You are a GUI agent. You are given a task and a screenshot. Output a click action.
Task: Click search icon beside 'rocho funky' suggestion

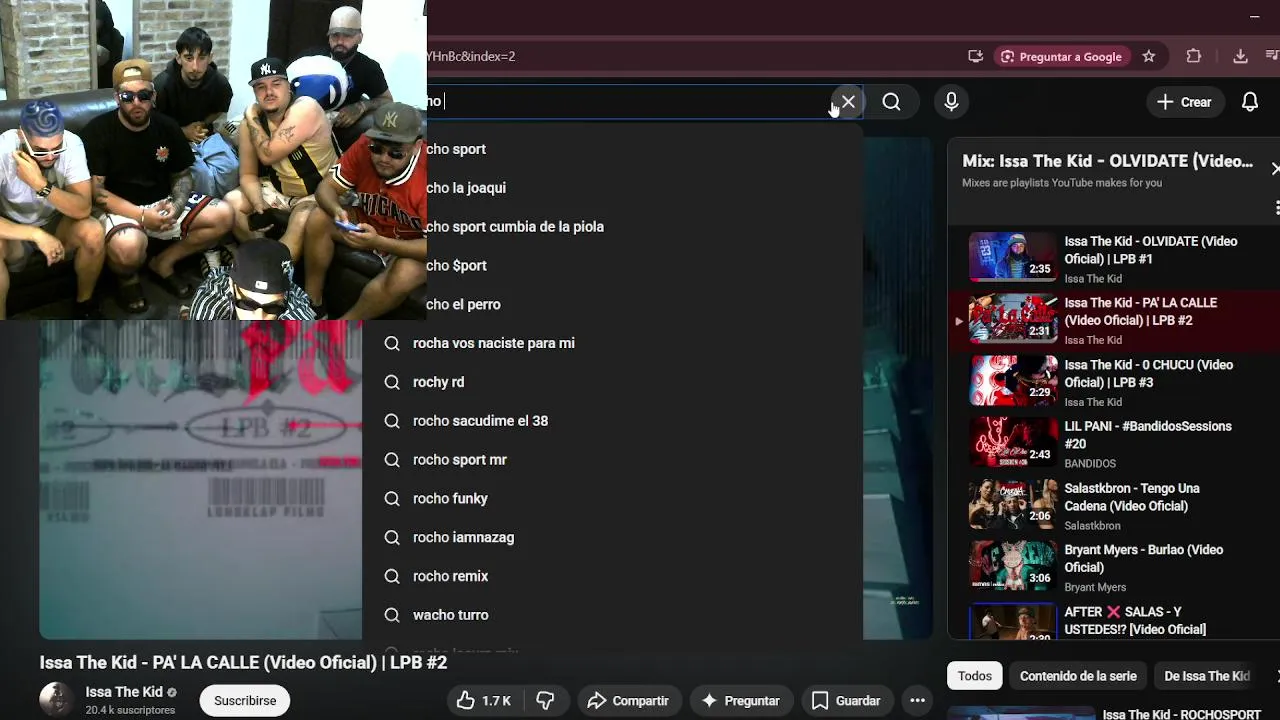point(392,498)
